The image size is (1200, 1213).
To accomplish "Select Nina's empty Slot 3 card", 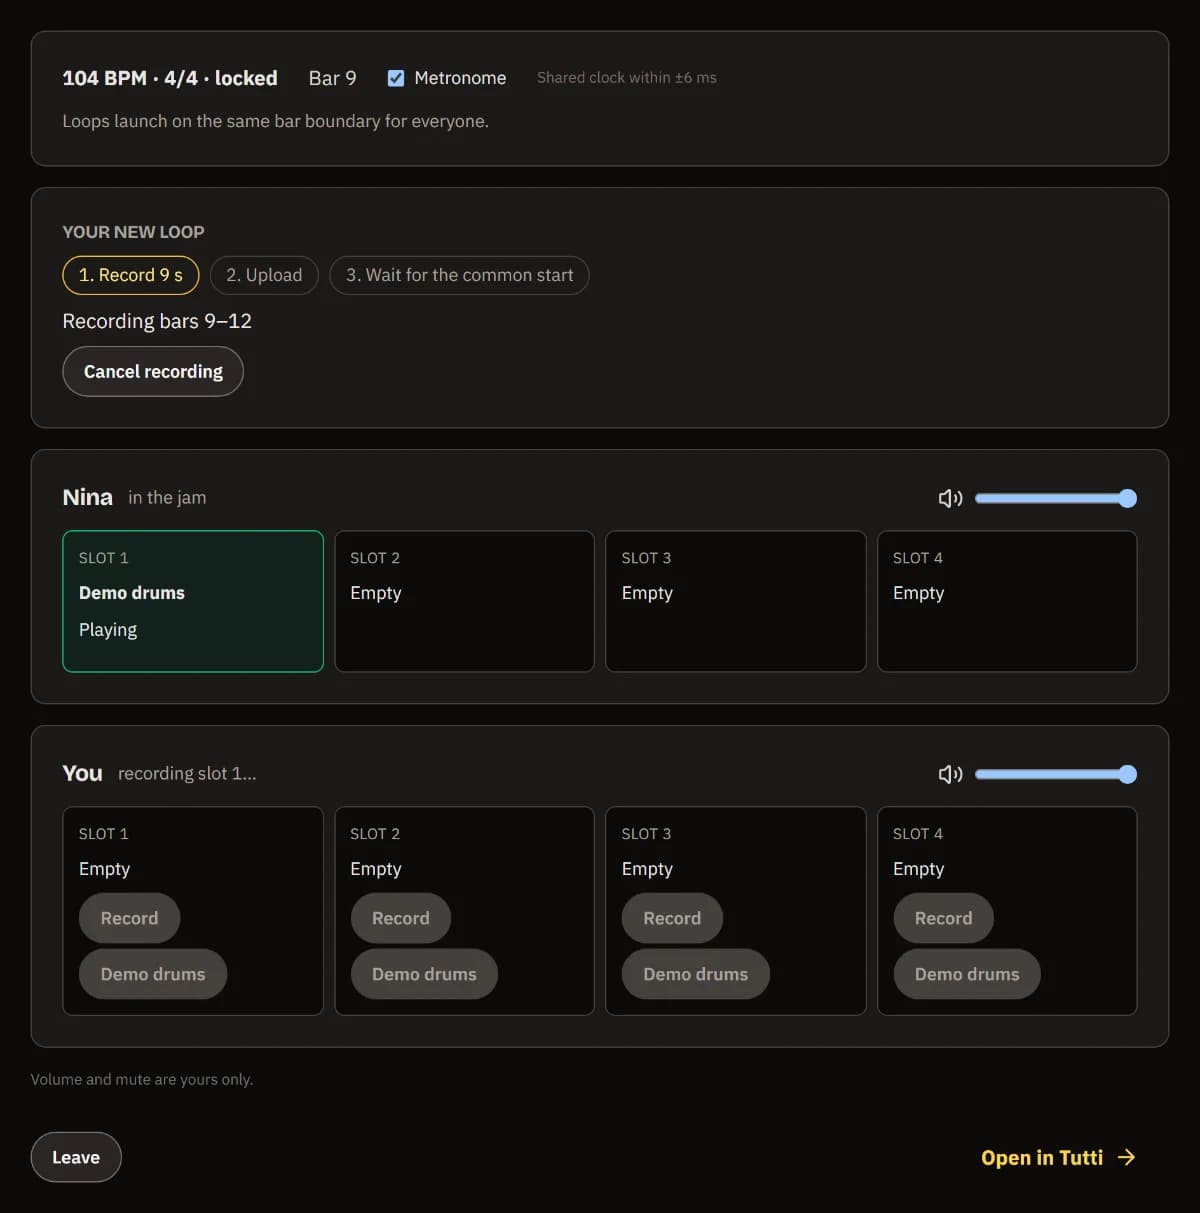I will (x=736, y=601).
